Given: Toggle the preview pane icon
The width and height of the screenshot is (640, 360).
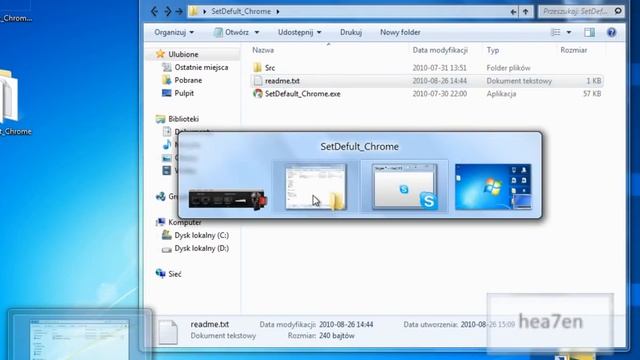Looking at the screenshot, I should (589, 32).
